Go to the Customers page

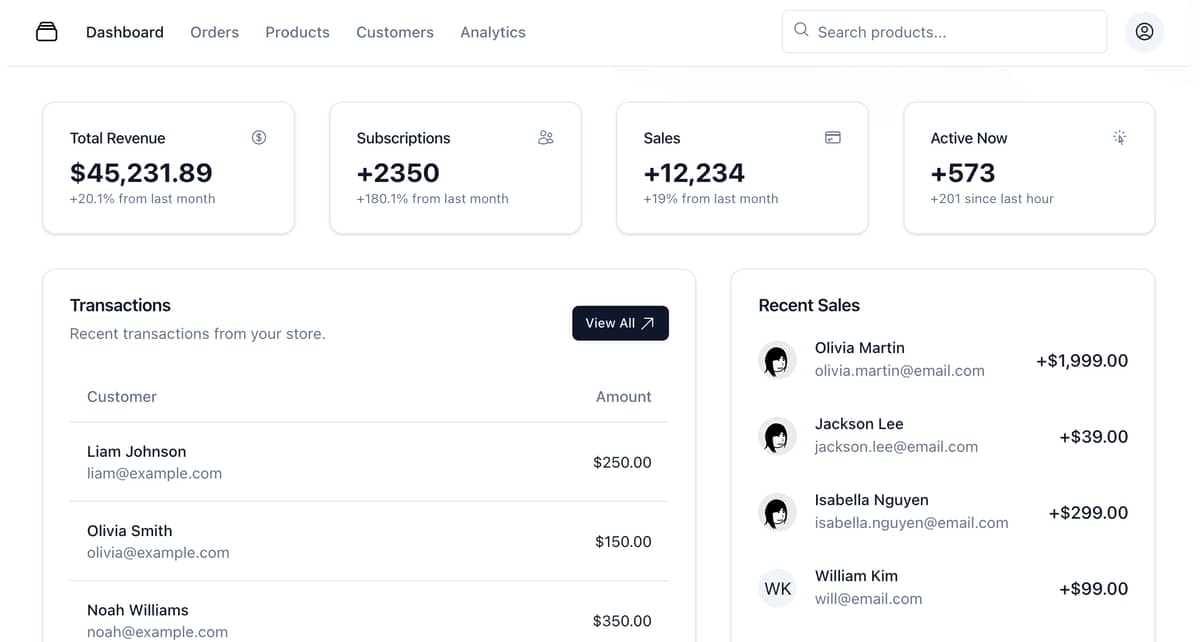pos(395,32)
